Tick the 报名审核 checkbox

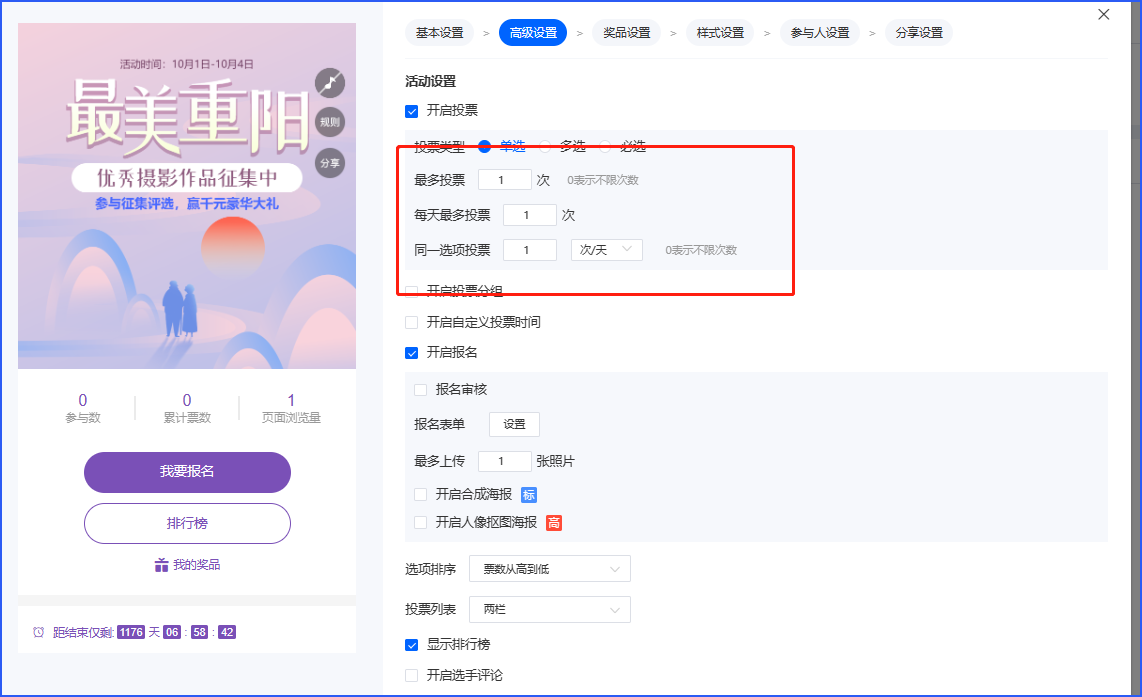[x=420, y=390]
